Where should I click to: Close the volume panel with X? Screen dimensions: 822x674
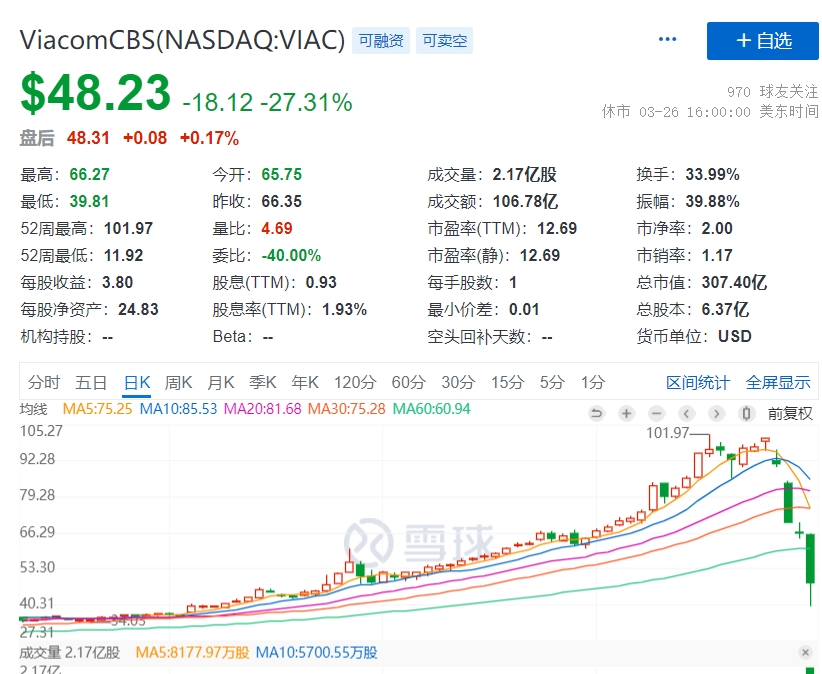pyautogui.click(x=806, y=652)
